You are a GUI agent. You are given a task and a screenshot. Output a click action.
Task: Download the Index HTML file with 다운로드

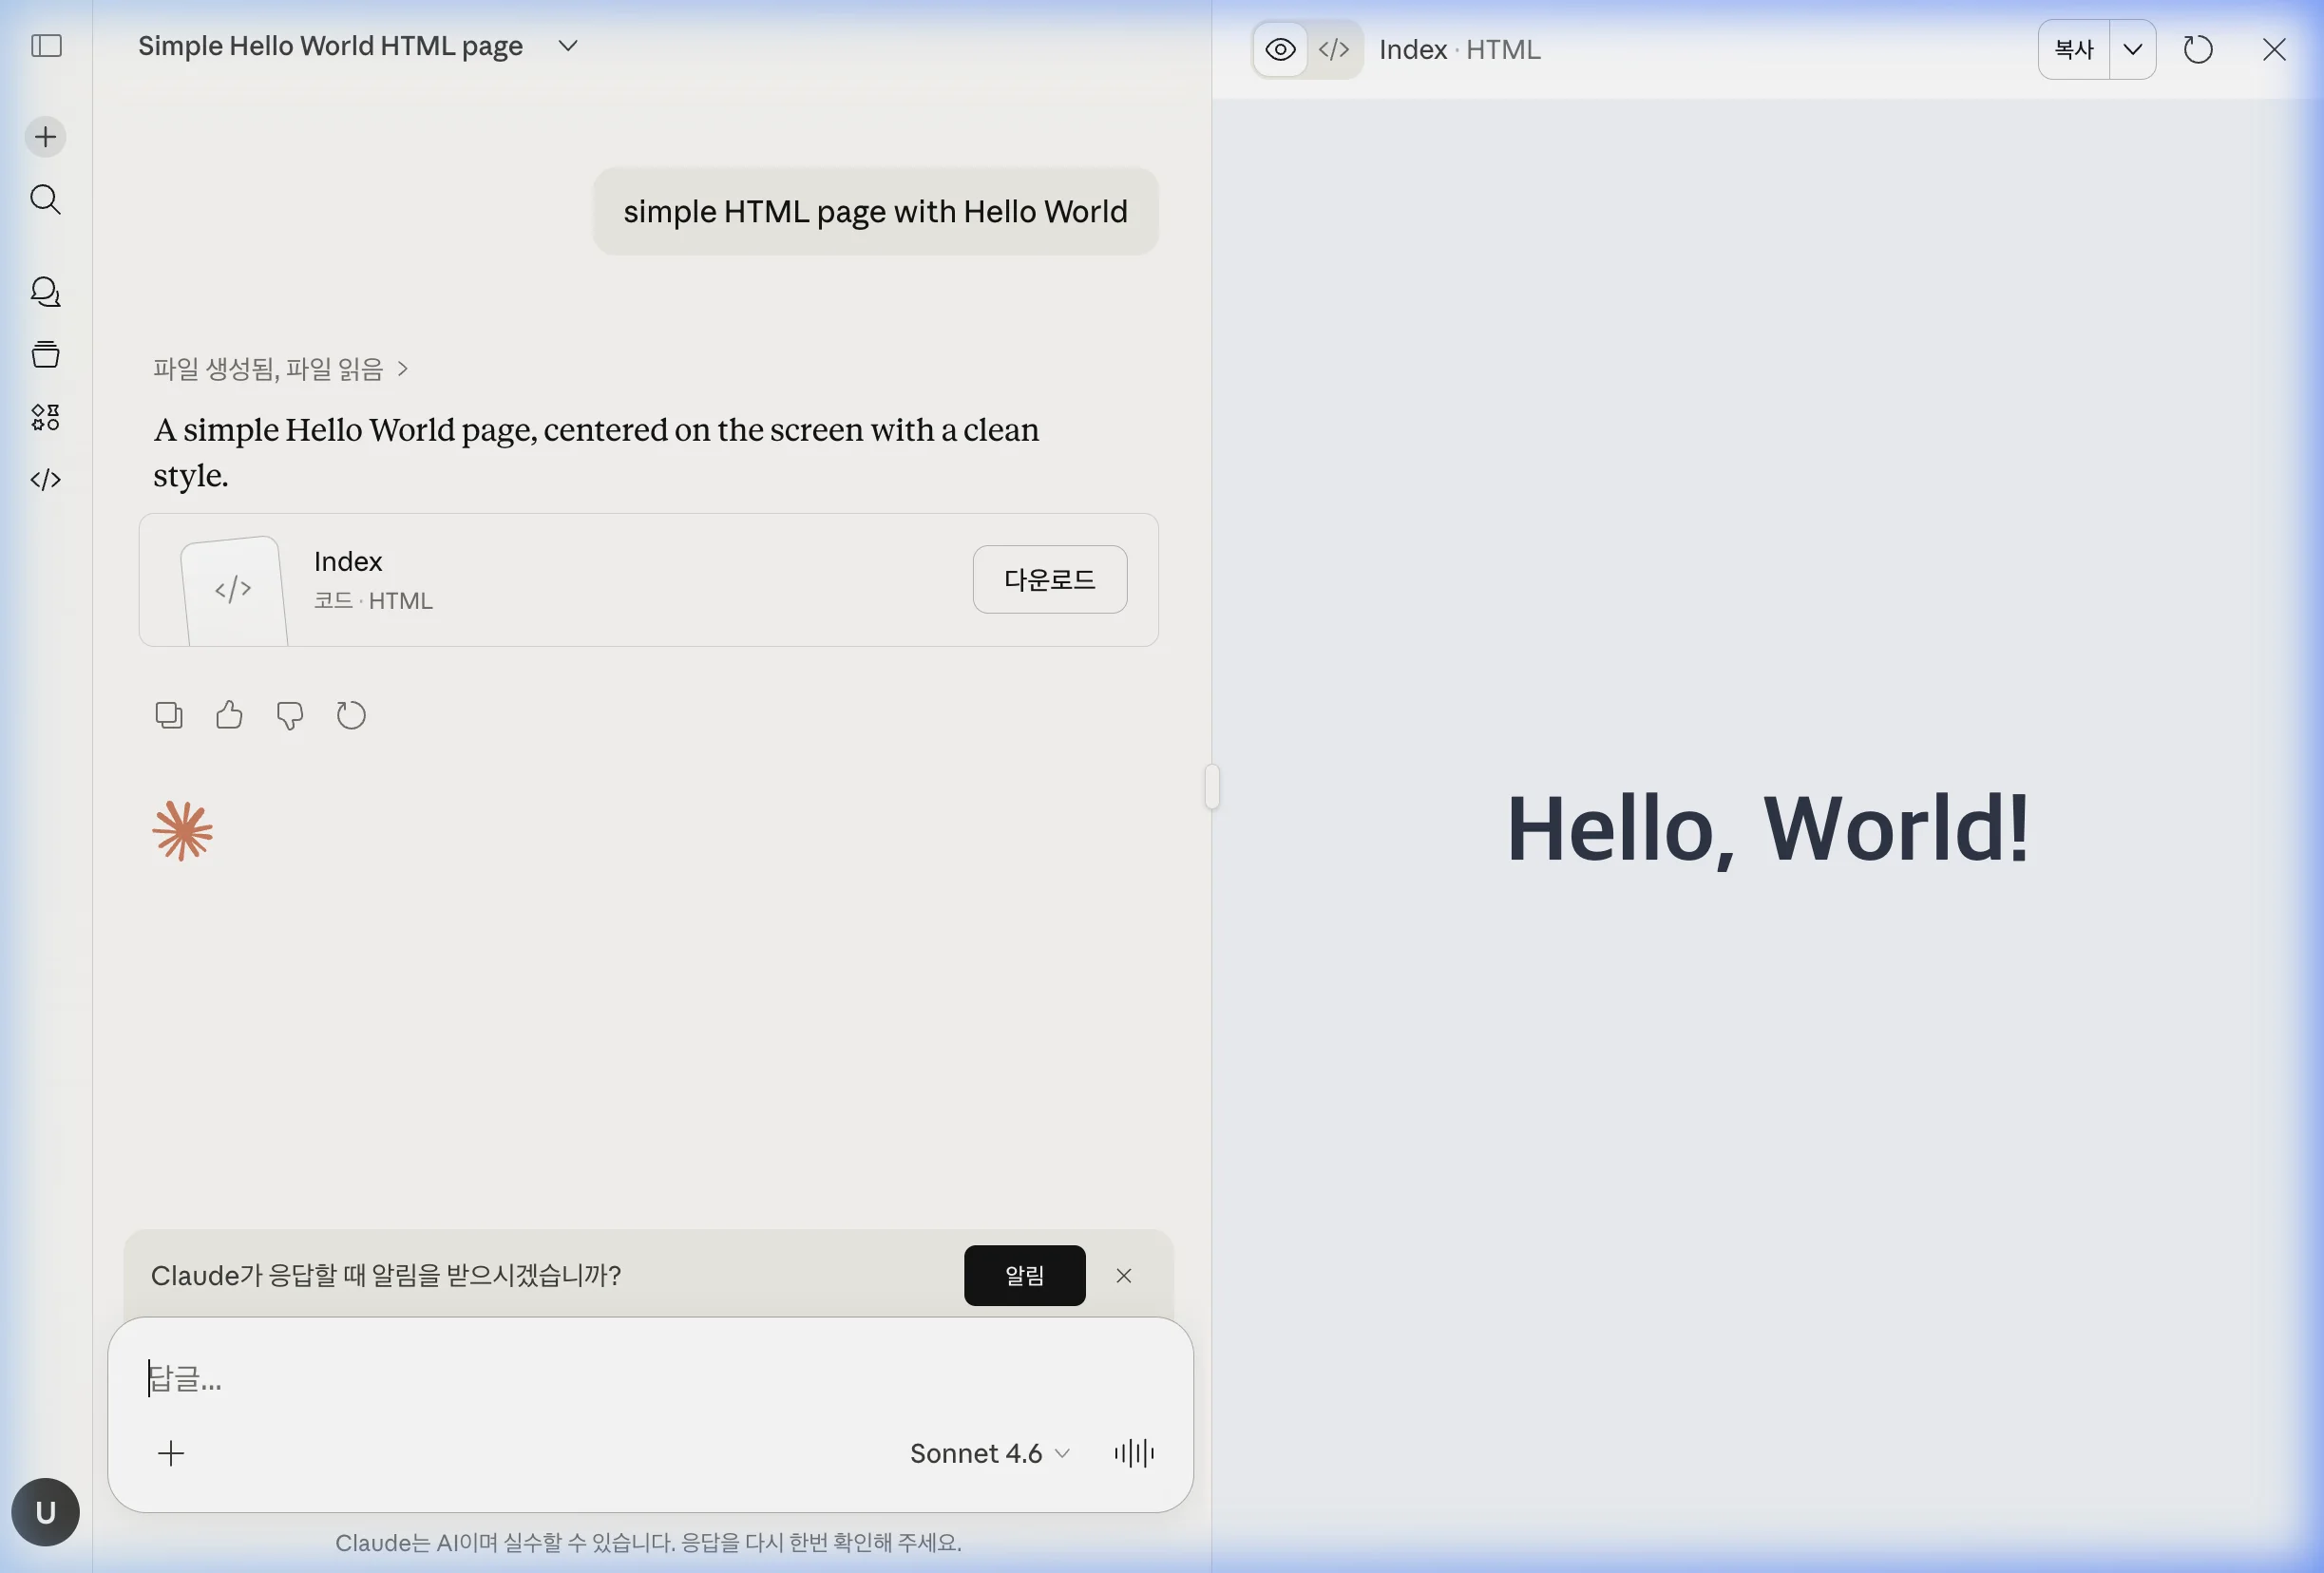pyautogui.click(x=1049, y=580)
